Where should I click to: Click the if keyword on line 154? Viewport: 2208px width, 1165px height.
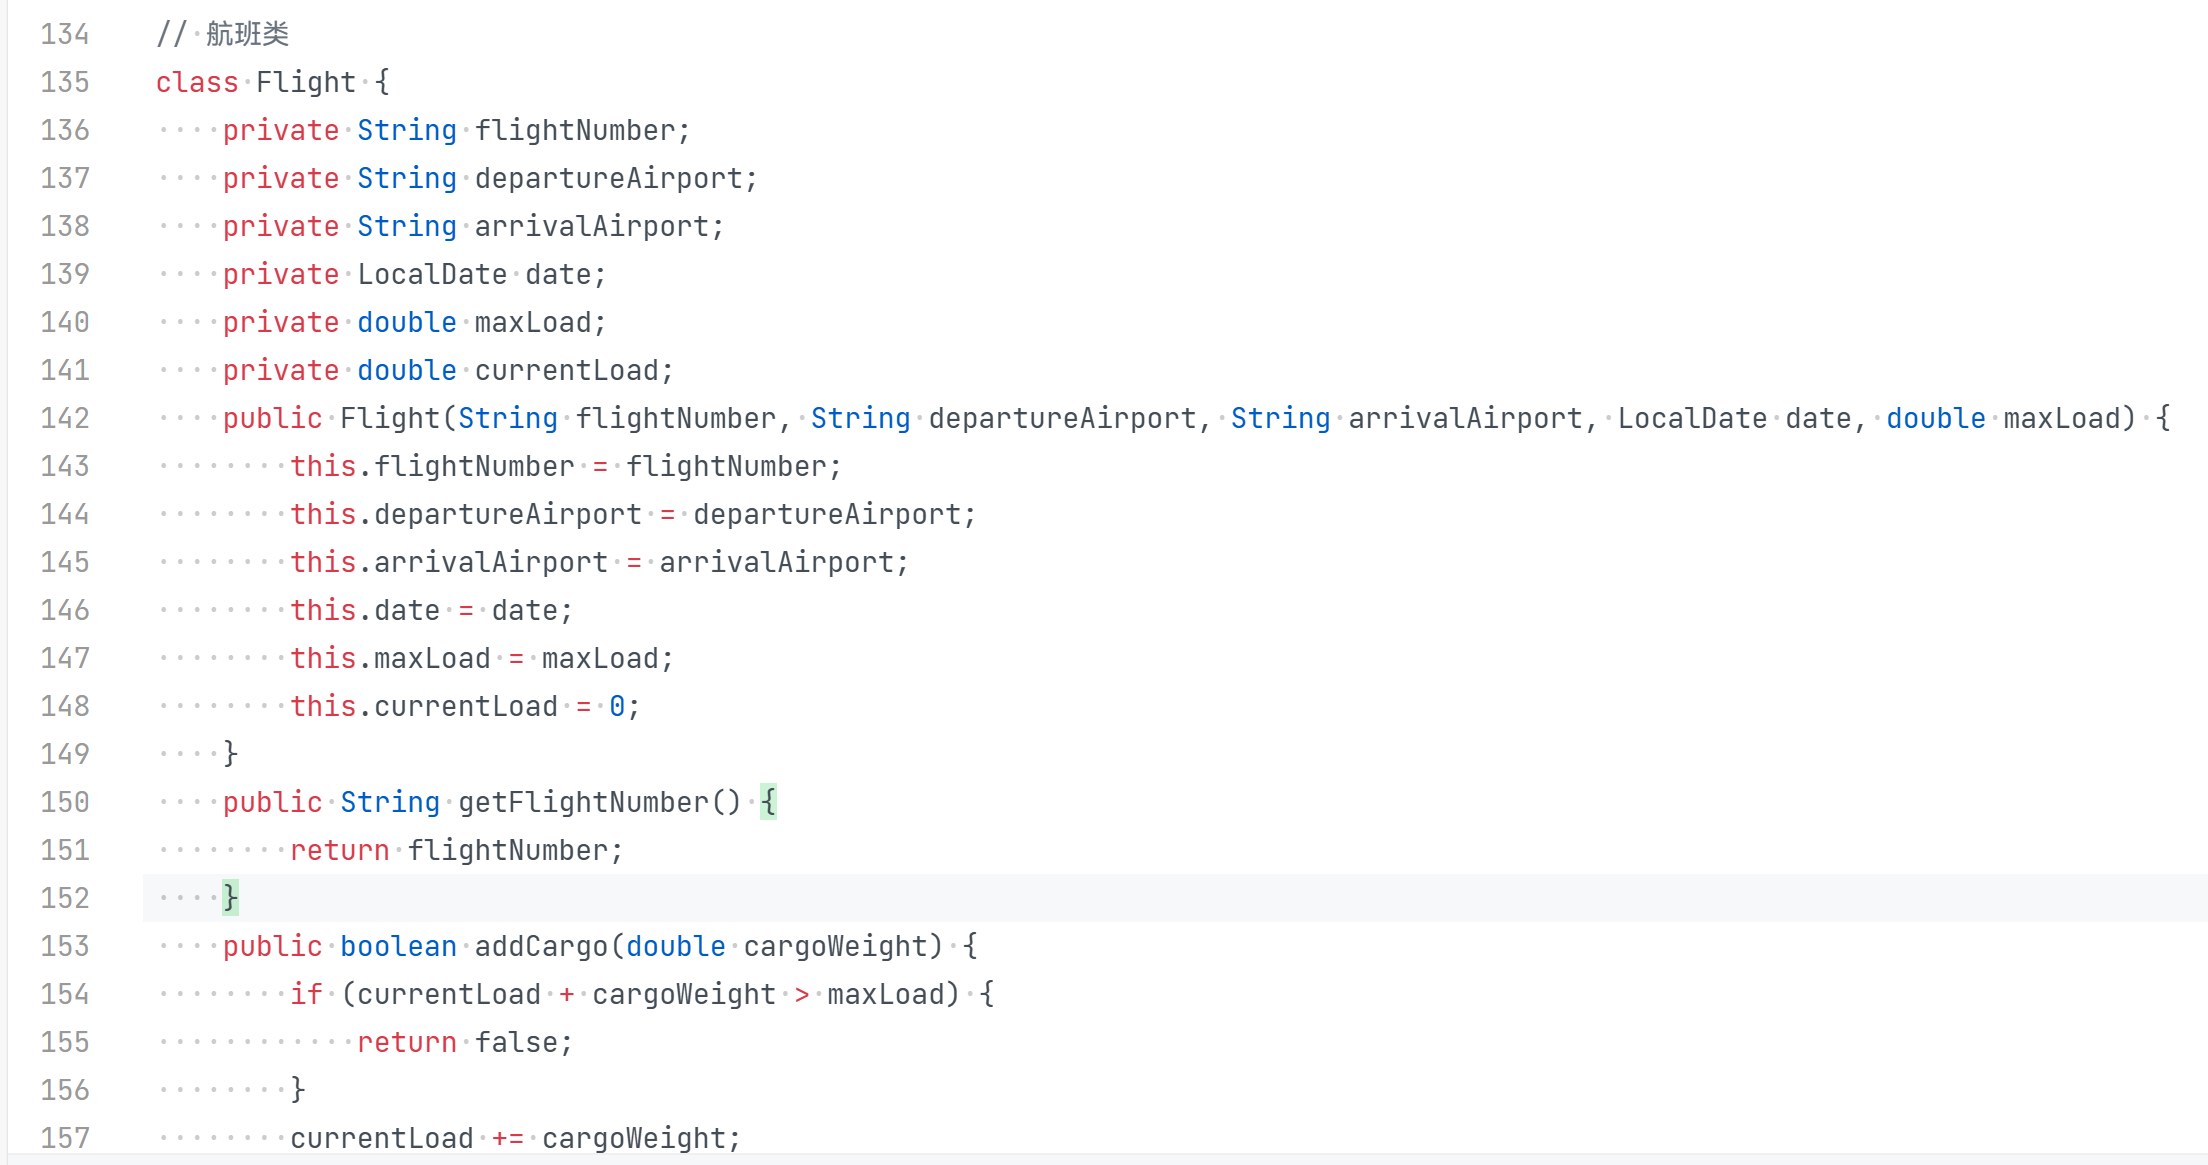coord(306,994)
